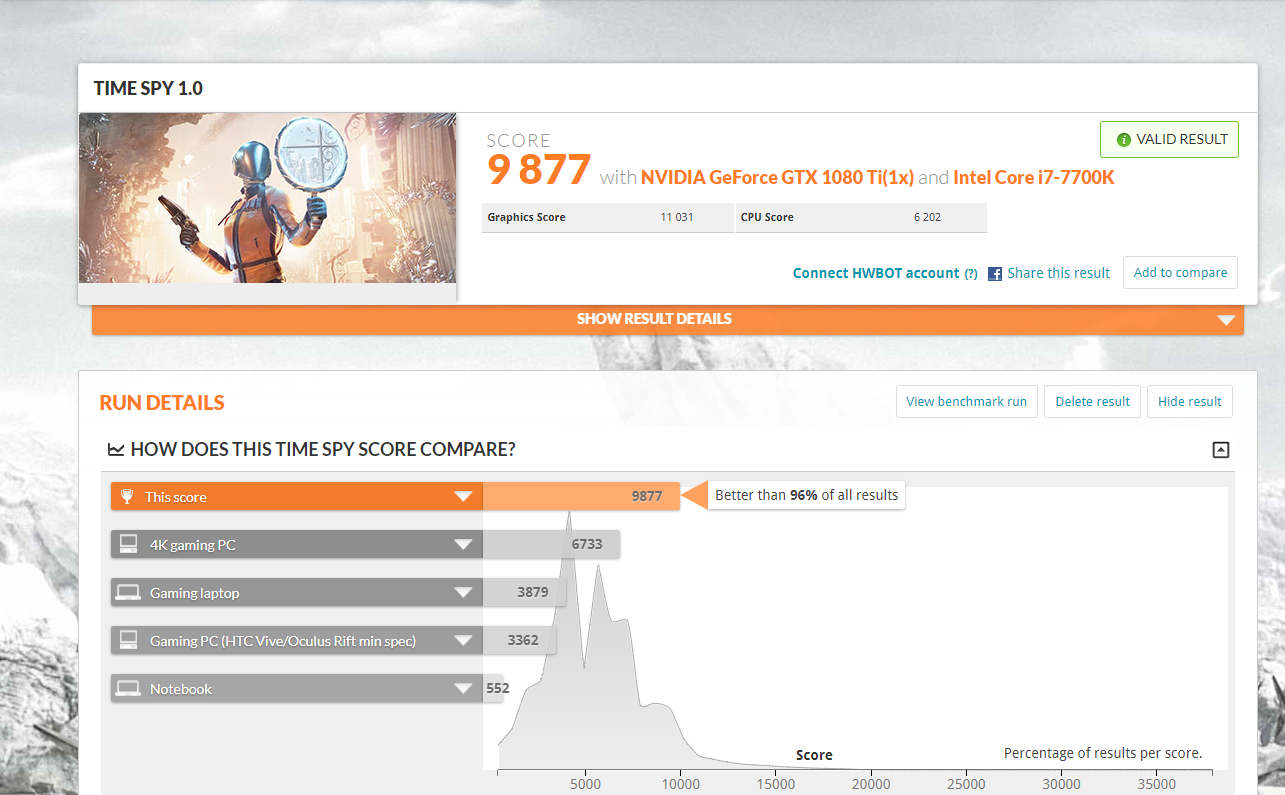Screen dimensions: 1285x795
Task: Click the chart icon before How does this score compare
Action: (x=116, y=449)
